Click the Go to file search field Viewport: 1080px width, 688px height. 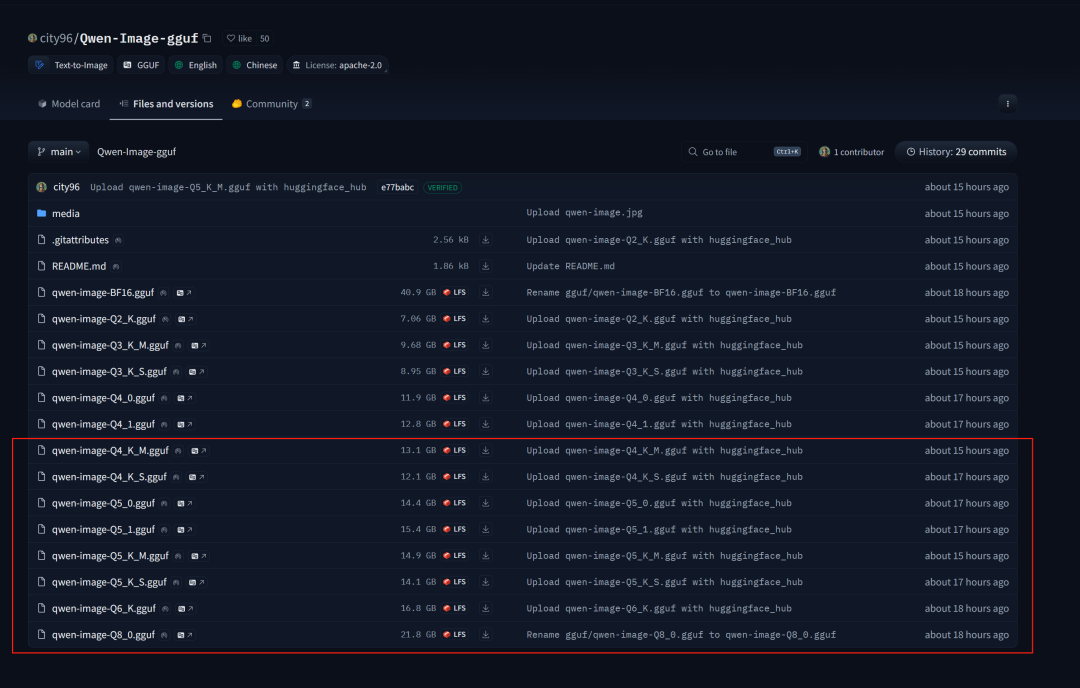point(744,152)
